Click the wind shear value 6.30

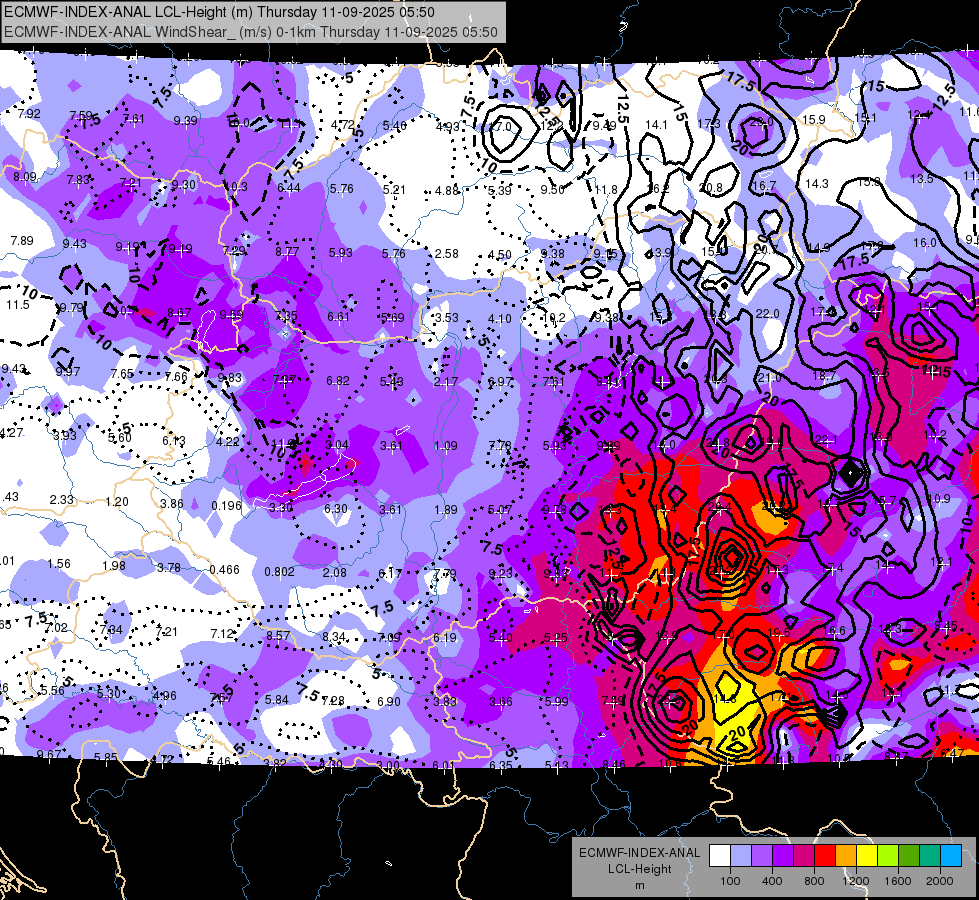[x=336, y=508]
